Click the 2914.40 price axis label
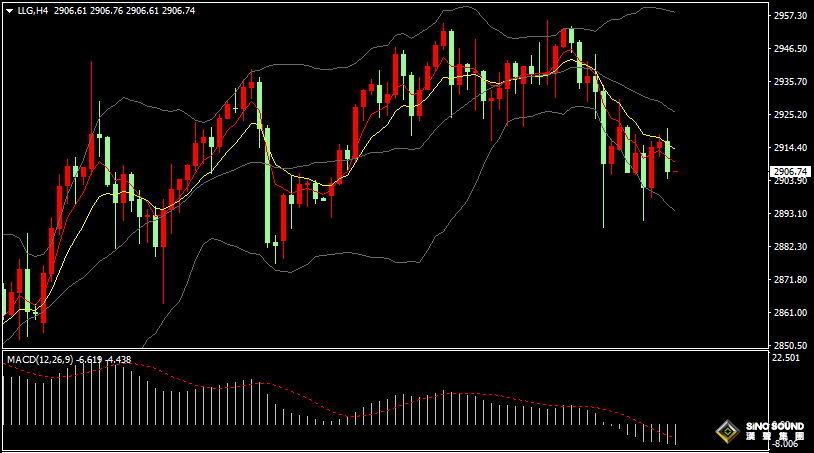 [790, 148]
